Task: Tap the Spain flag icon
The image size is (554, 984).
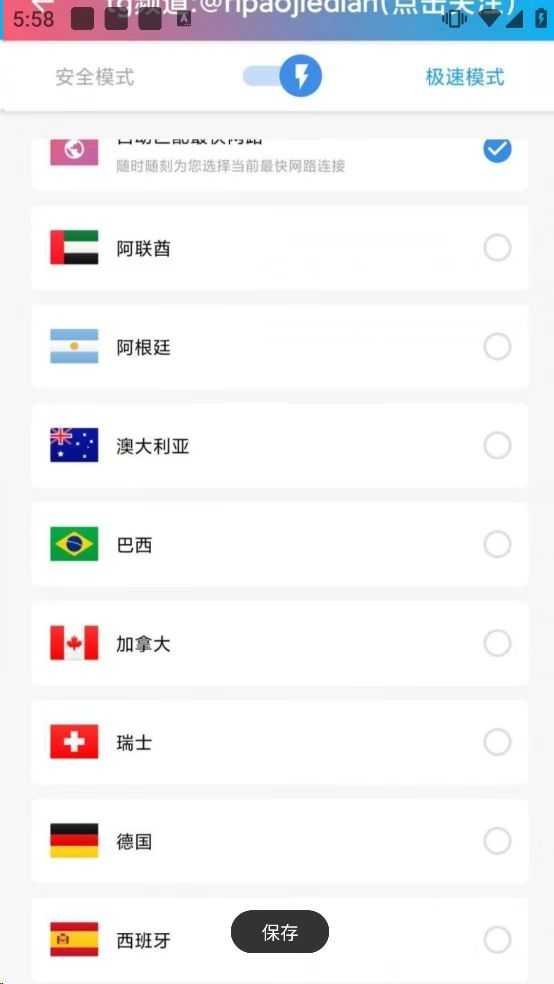Action: point(74,939)
